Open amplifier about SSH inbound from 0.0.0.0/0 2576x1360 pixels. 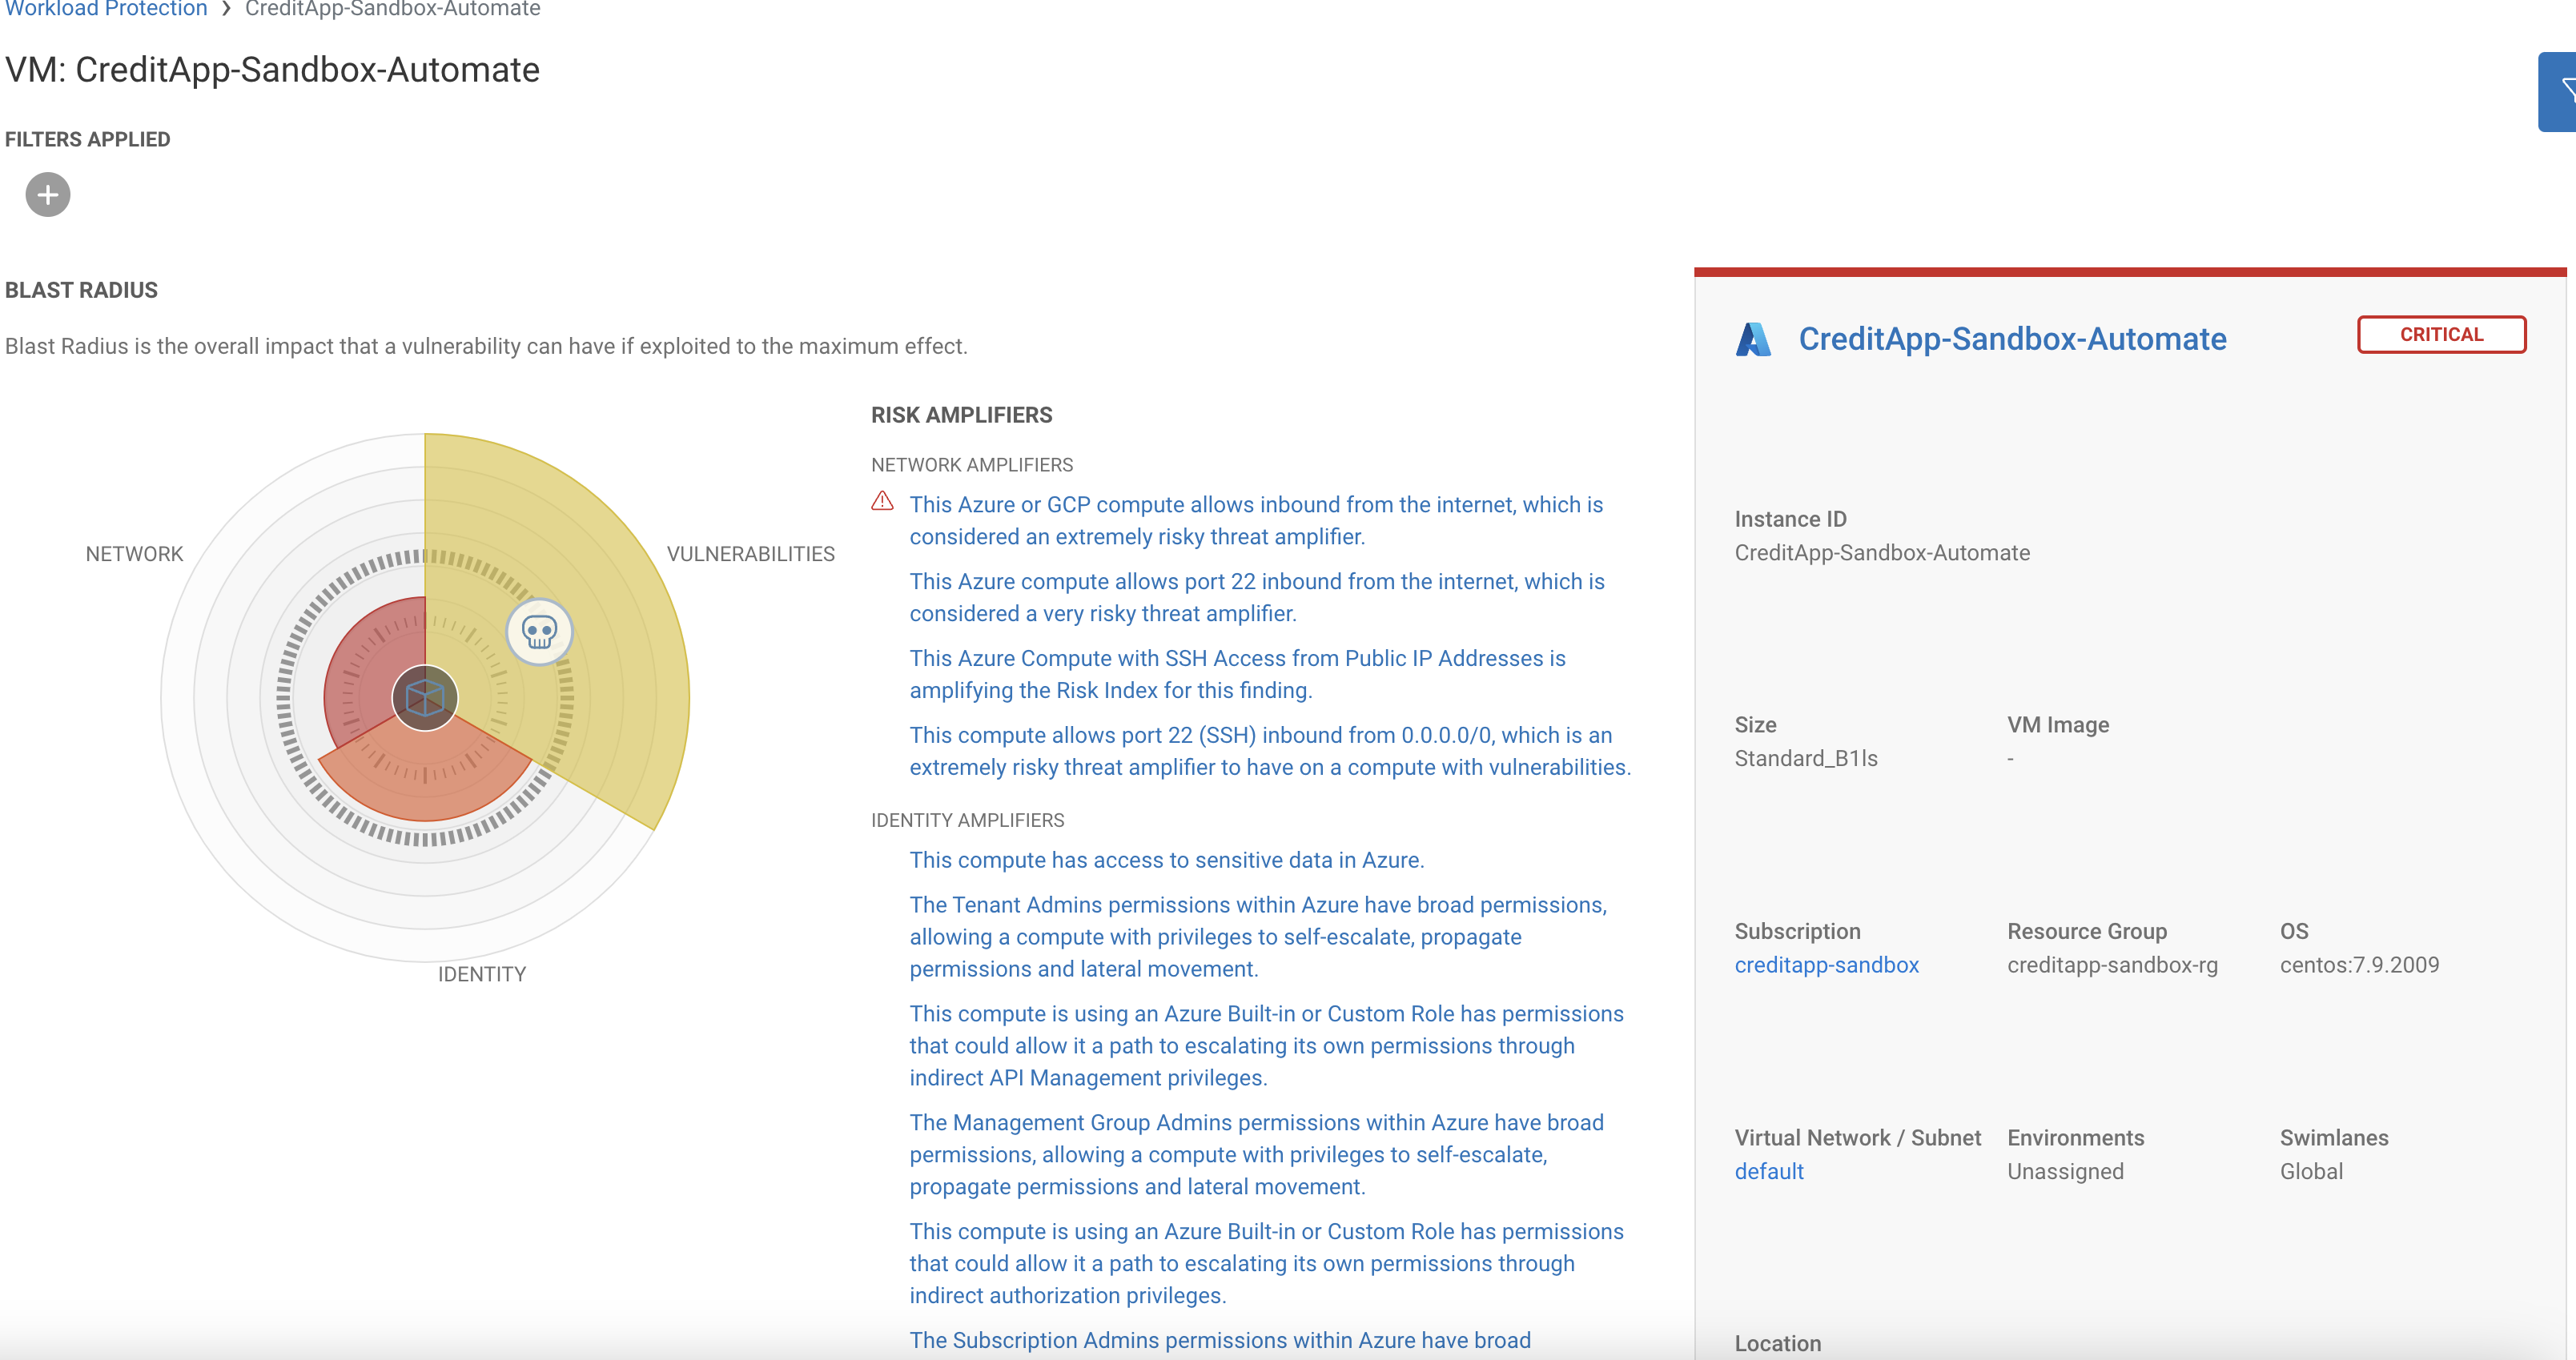[x=1270, y=752]
